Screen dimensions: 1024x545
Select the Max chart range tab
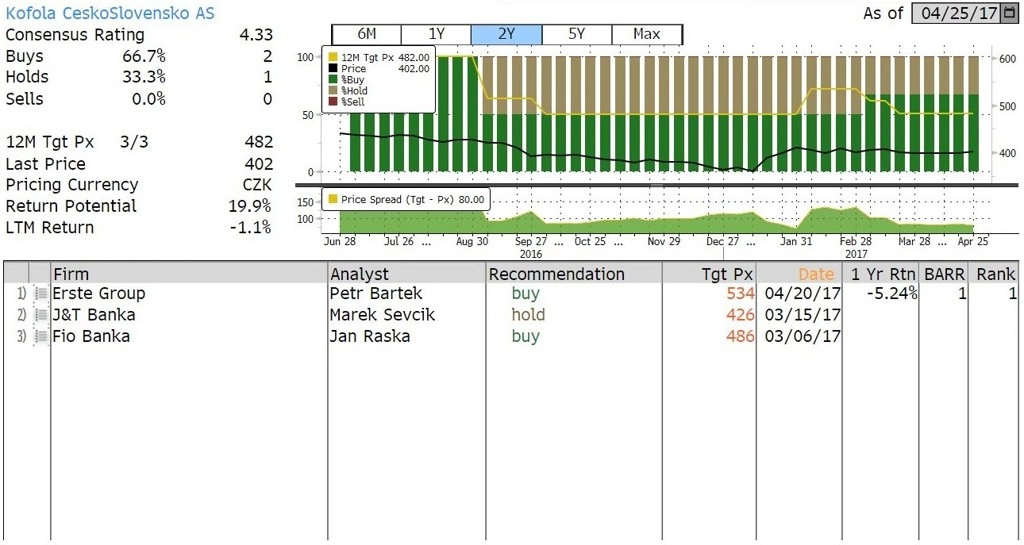[x=647, y=35]
